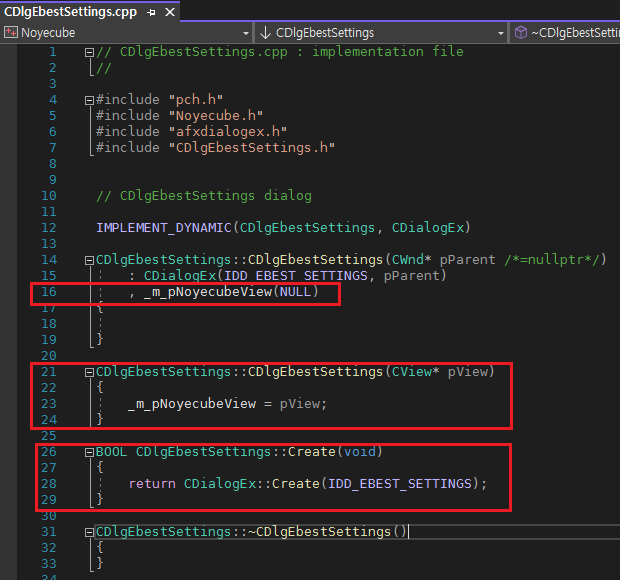Click IMPLEMENT_DYNAMIC macro text
Screen dimensions: 621x580
point(164,228)
